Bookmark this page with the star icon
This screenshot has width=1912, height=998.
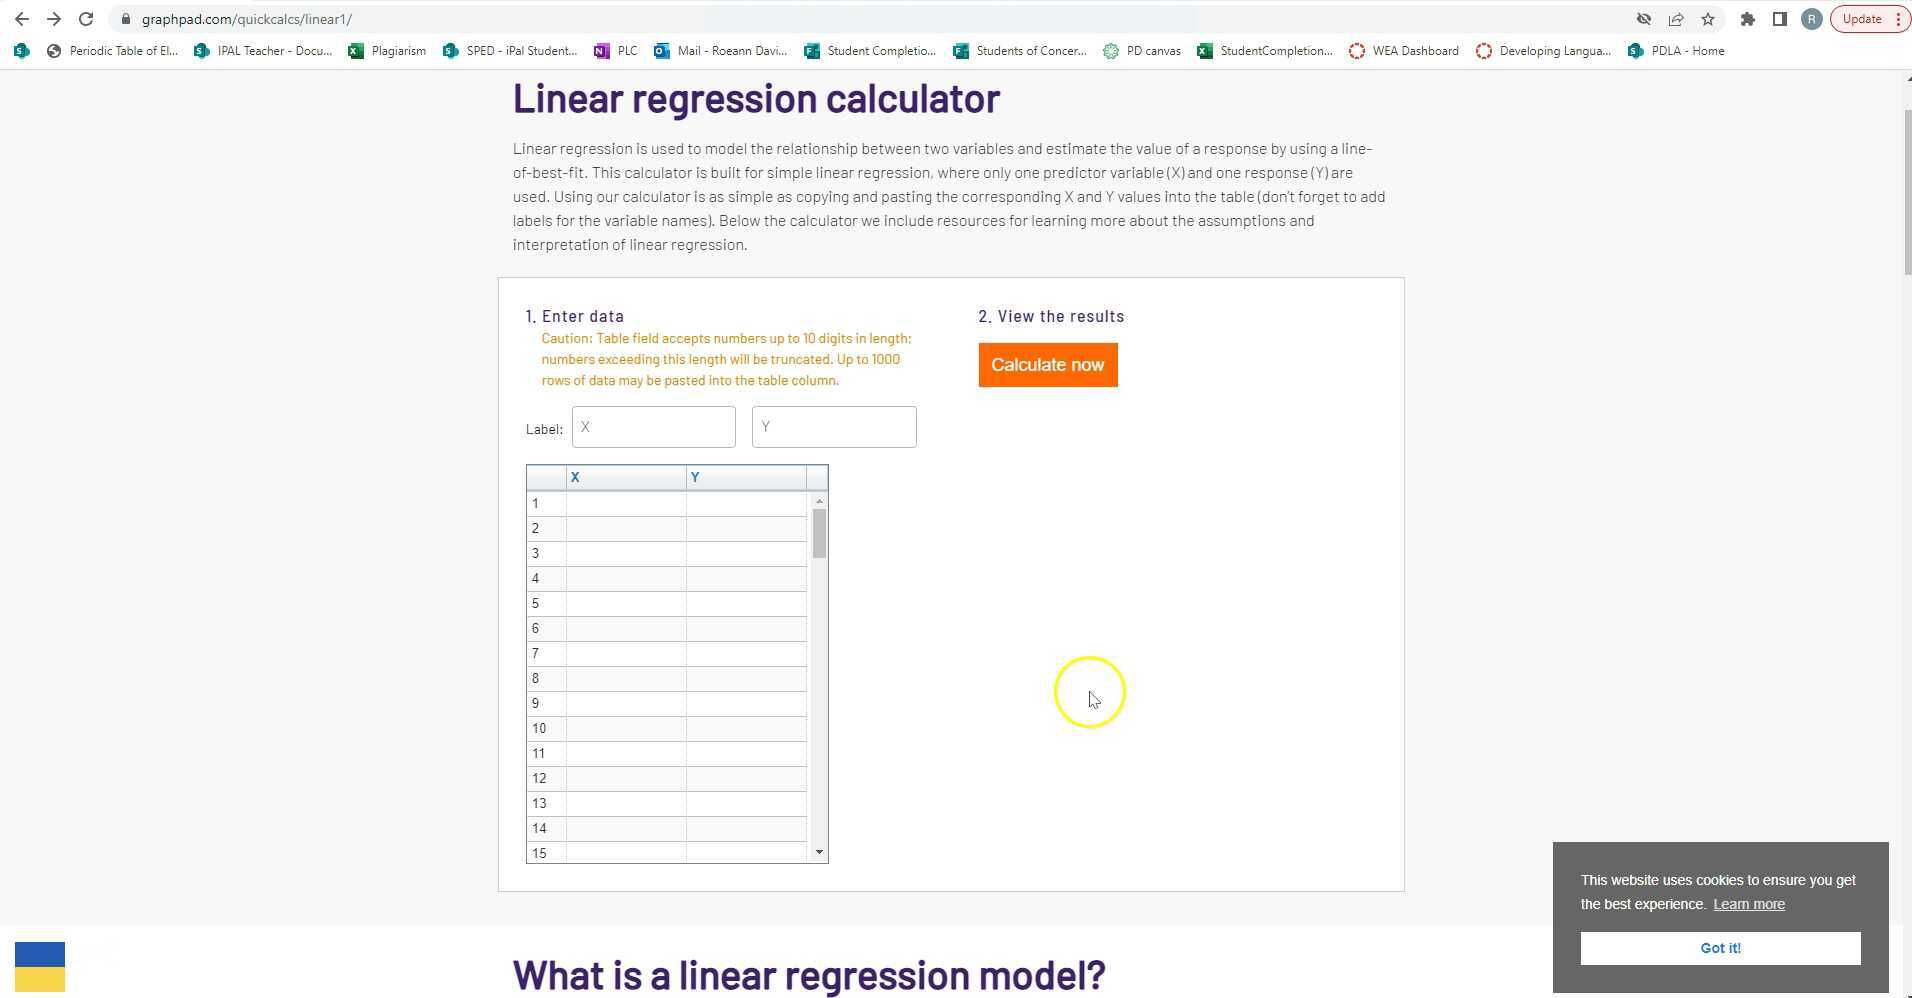(1708, 18)
